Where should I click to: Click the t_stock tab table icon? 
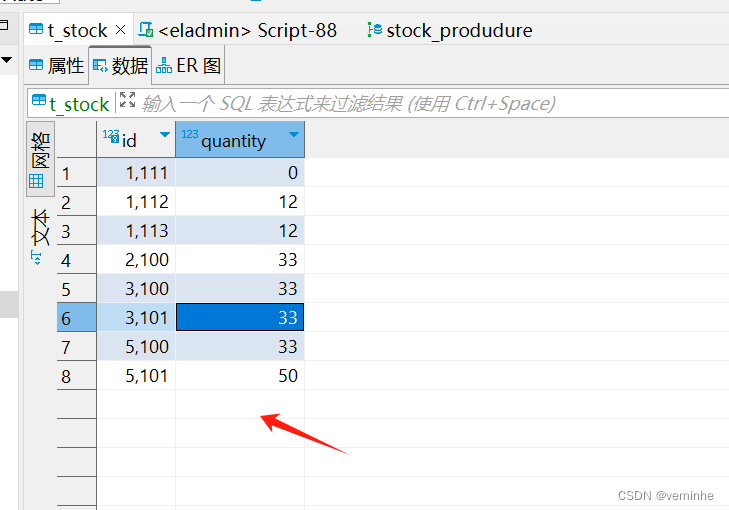tap(36, 29)
